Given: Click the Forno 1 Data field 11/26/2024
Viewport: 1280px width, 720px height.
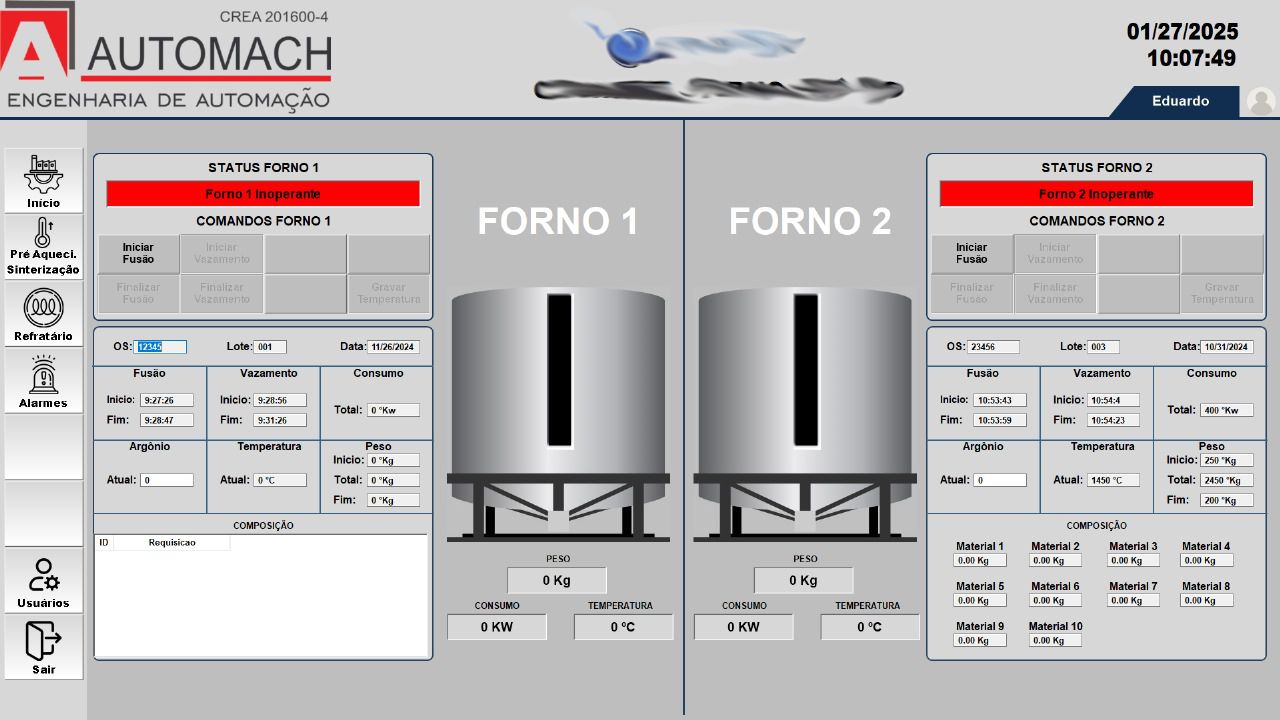Looking at the screenshot, I should click(393, 347).
